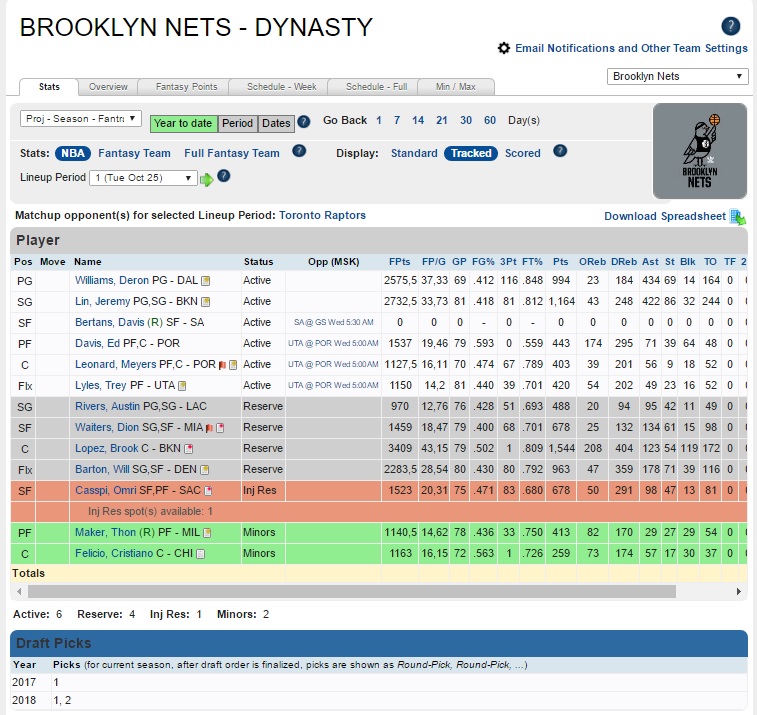Go back 60 days
This screenshot has height=715, width=757.
(x=490, y=120)
